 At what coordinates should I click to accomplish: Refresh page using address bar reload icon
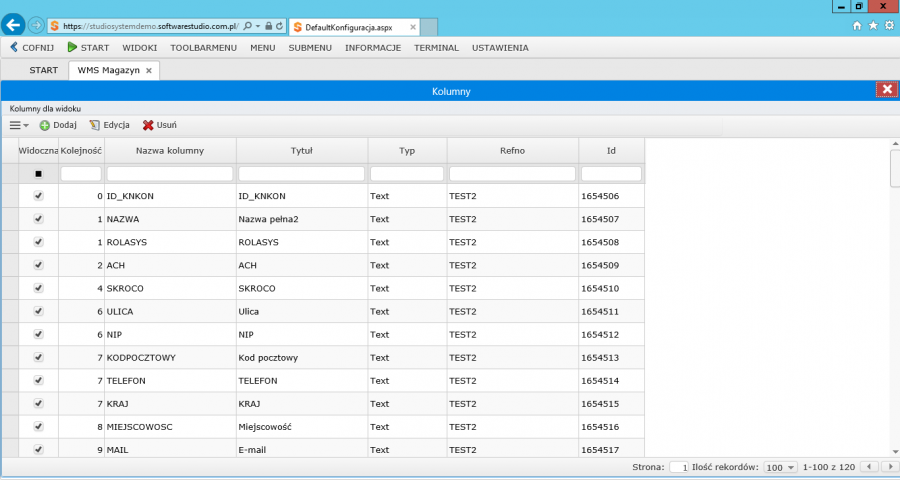click(279, 26)
